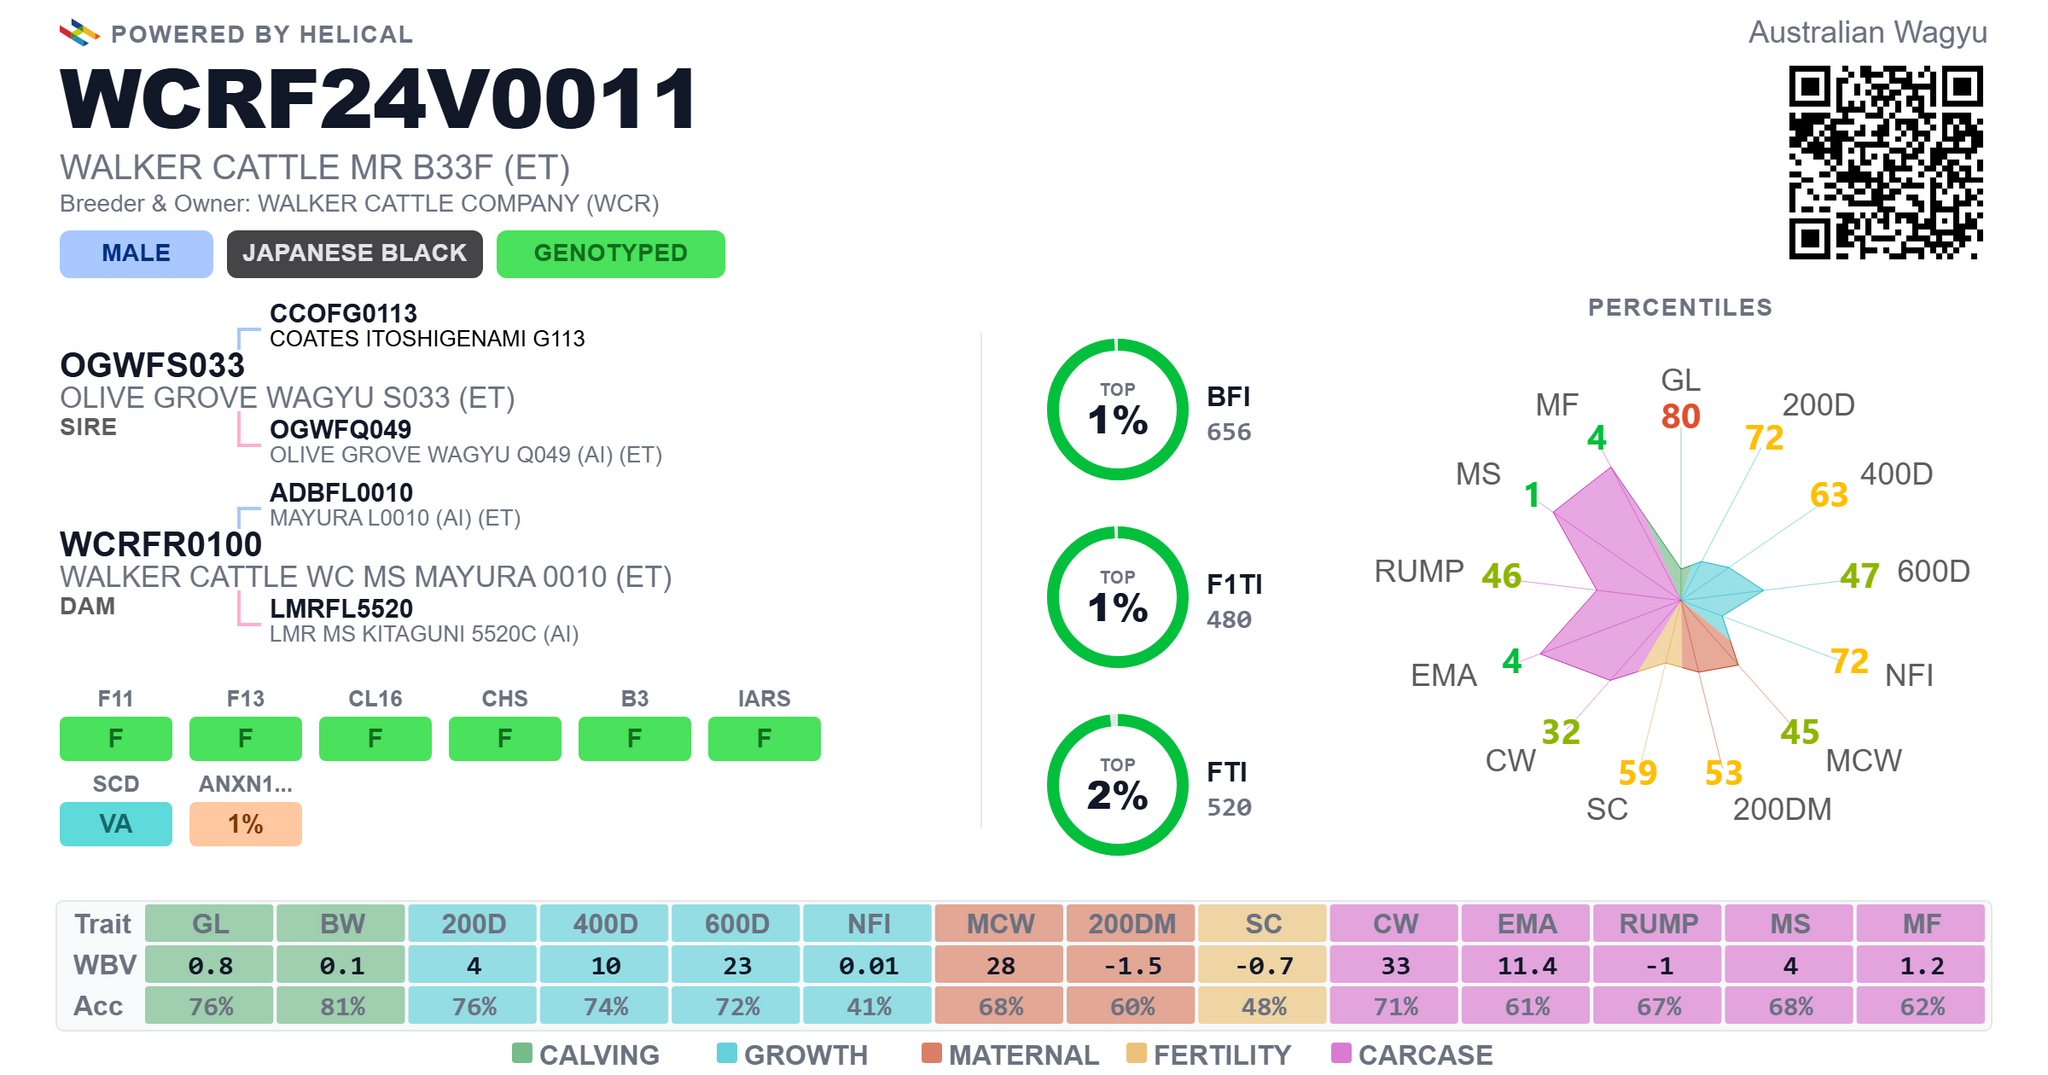This screenshot has width=2048, height=1075.
Task: Click the CALVING legend color swatch
Action: (x=522, y=1052)
